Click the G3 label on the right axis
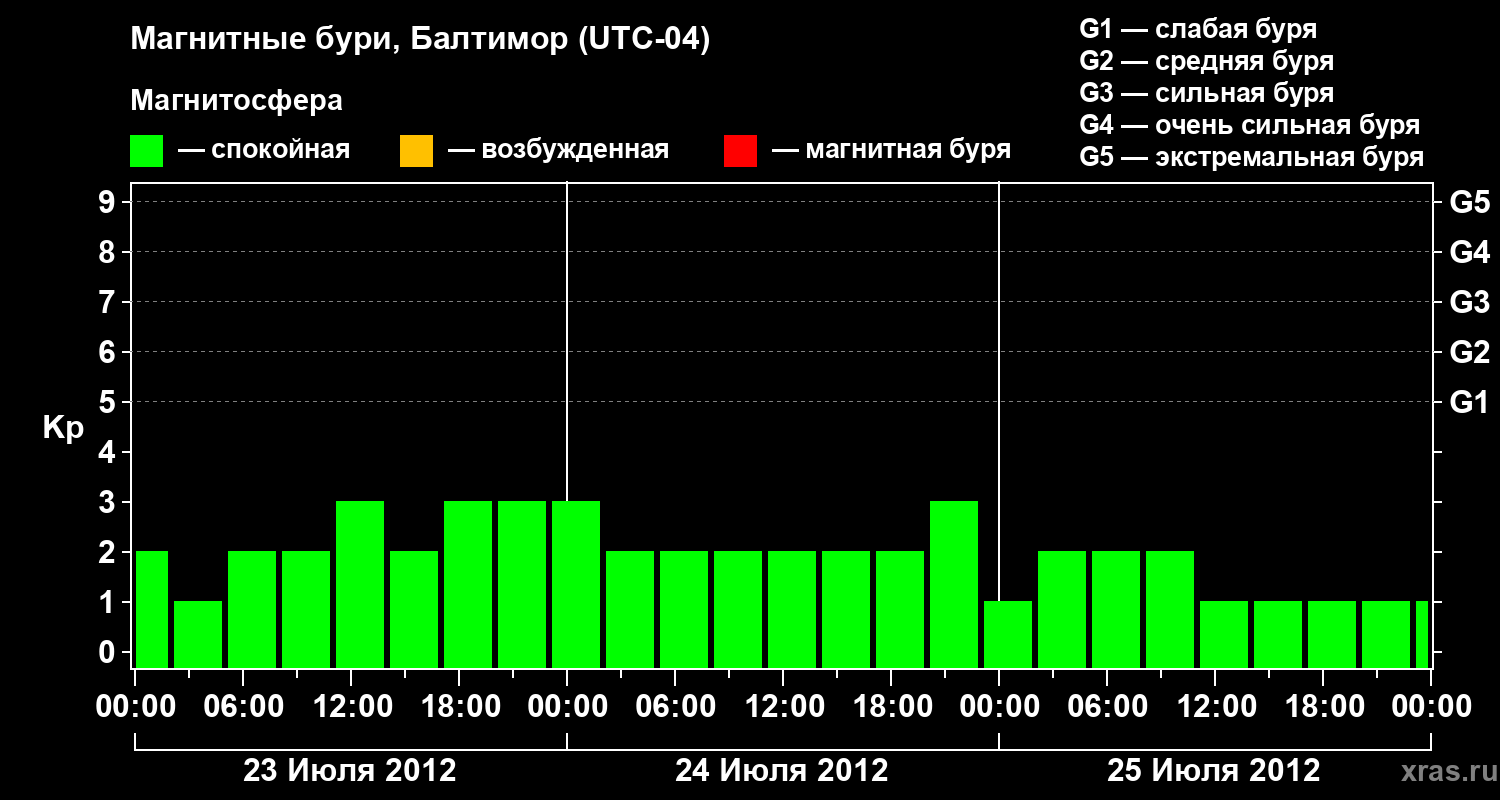Viewport: 1500px width, 800px height. click(1470, 302)
